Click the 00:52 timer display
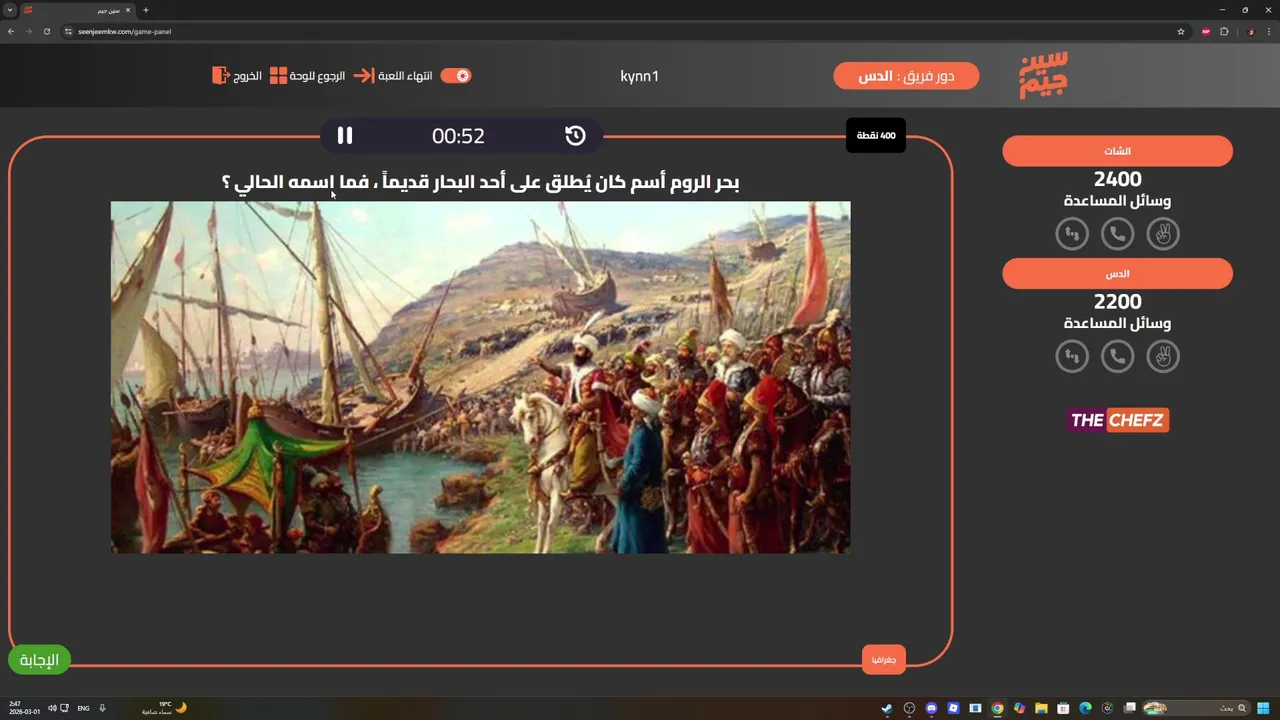 tap(458, 136)
